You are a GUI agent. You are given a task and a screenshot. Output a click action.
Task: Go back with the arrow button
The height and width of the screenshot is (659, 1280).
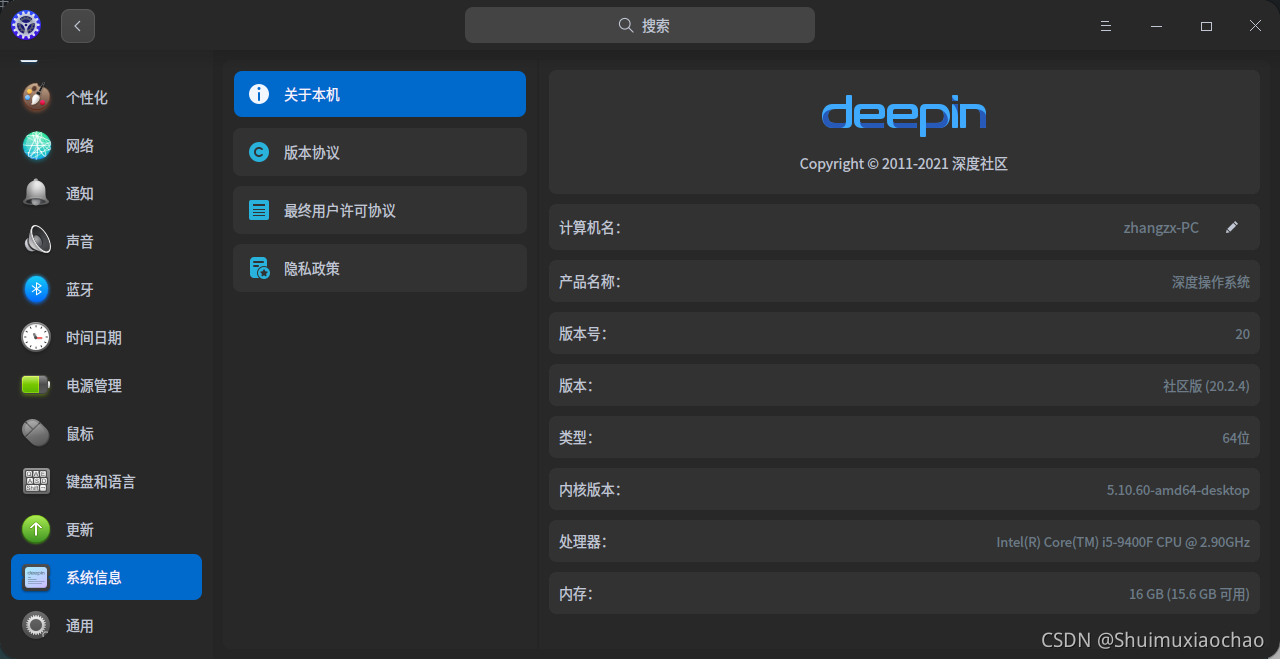(x=78, y=26)
